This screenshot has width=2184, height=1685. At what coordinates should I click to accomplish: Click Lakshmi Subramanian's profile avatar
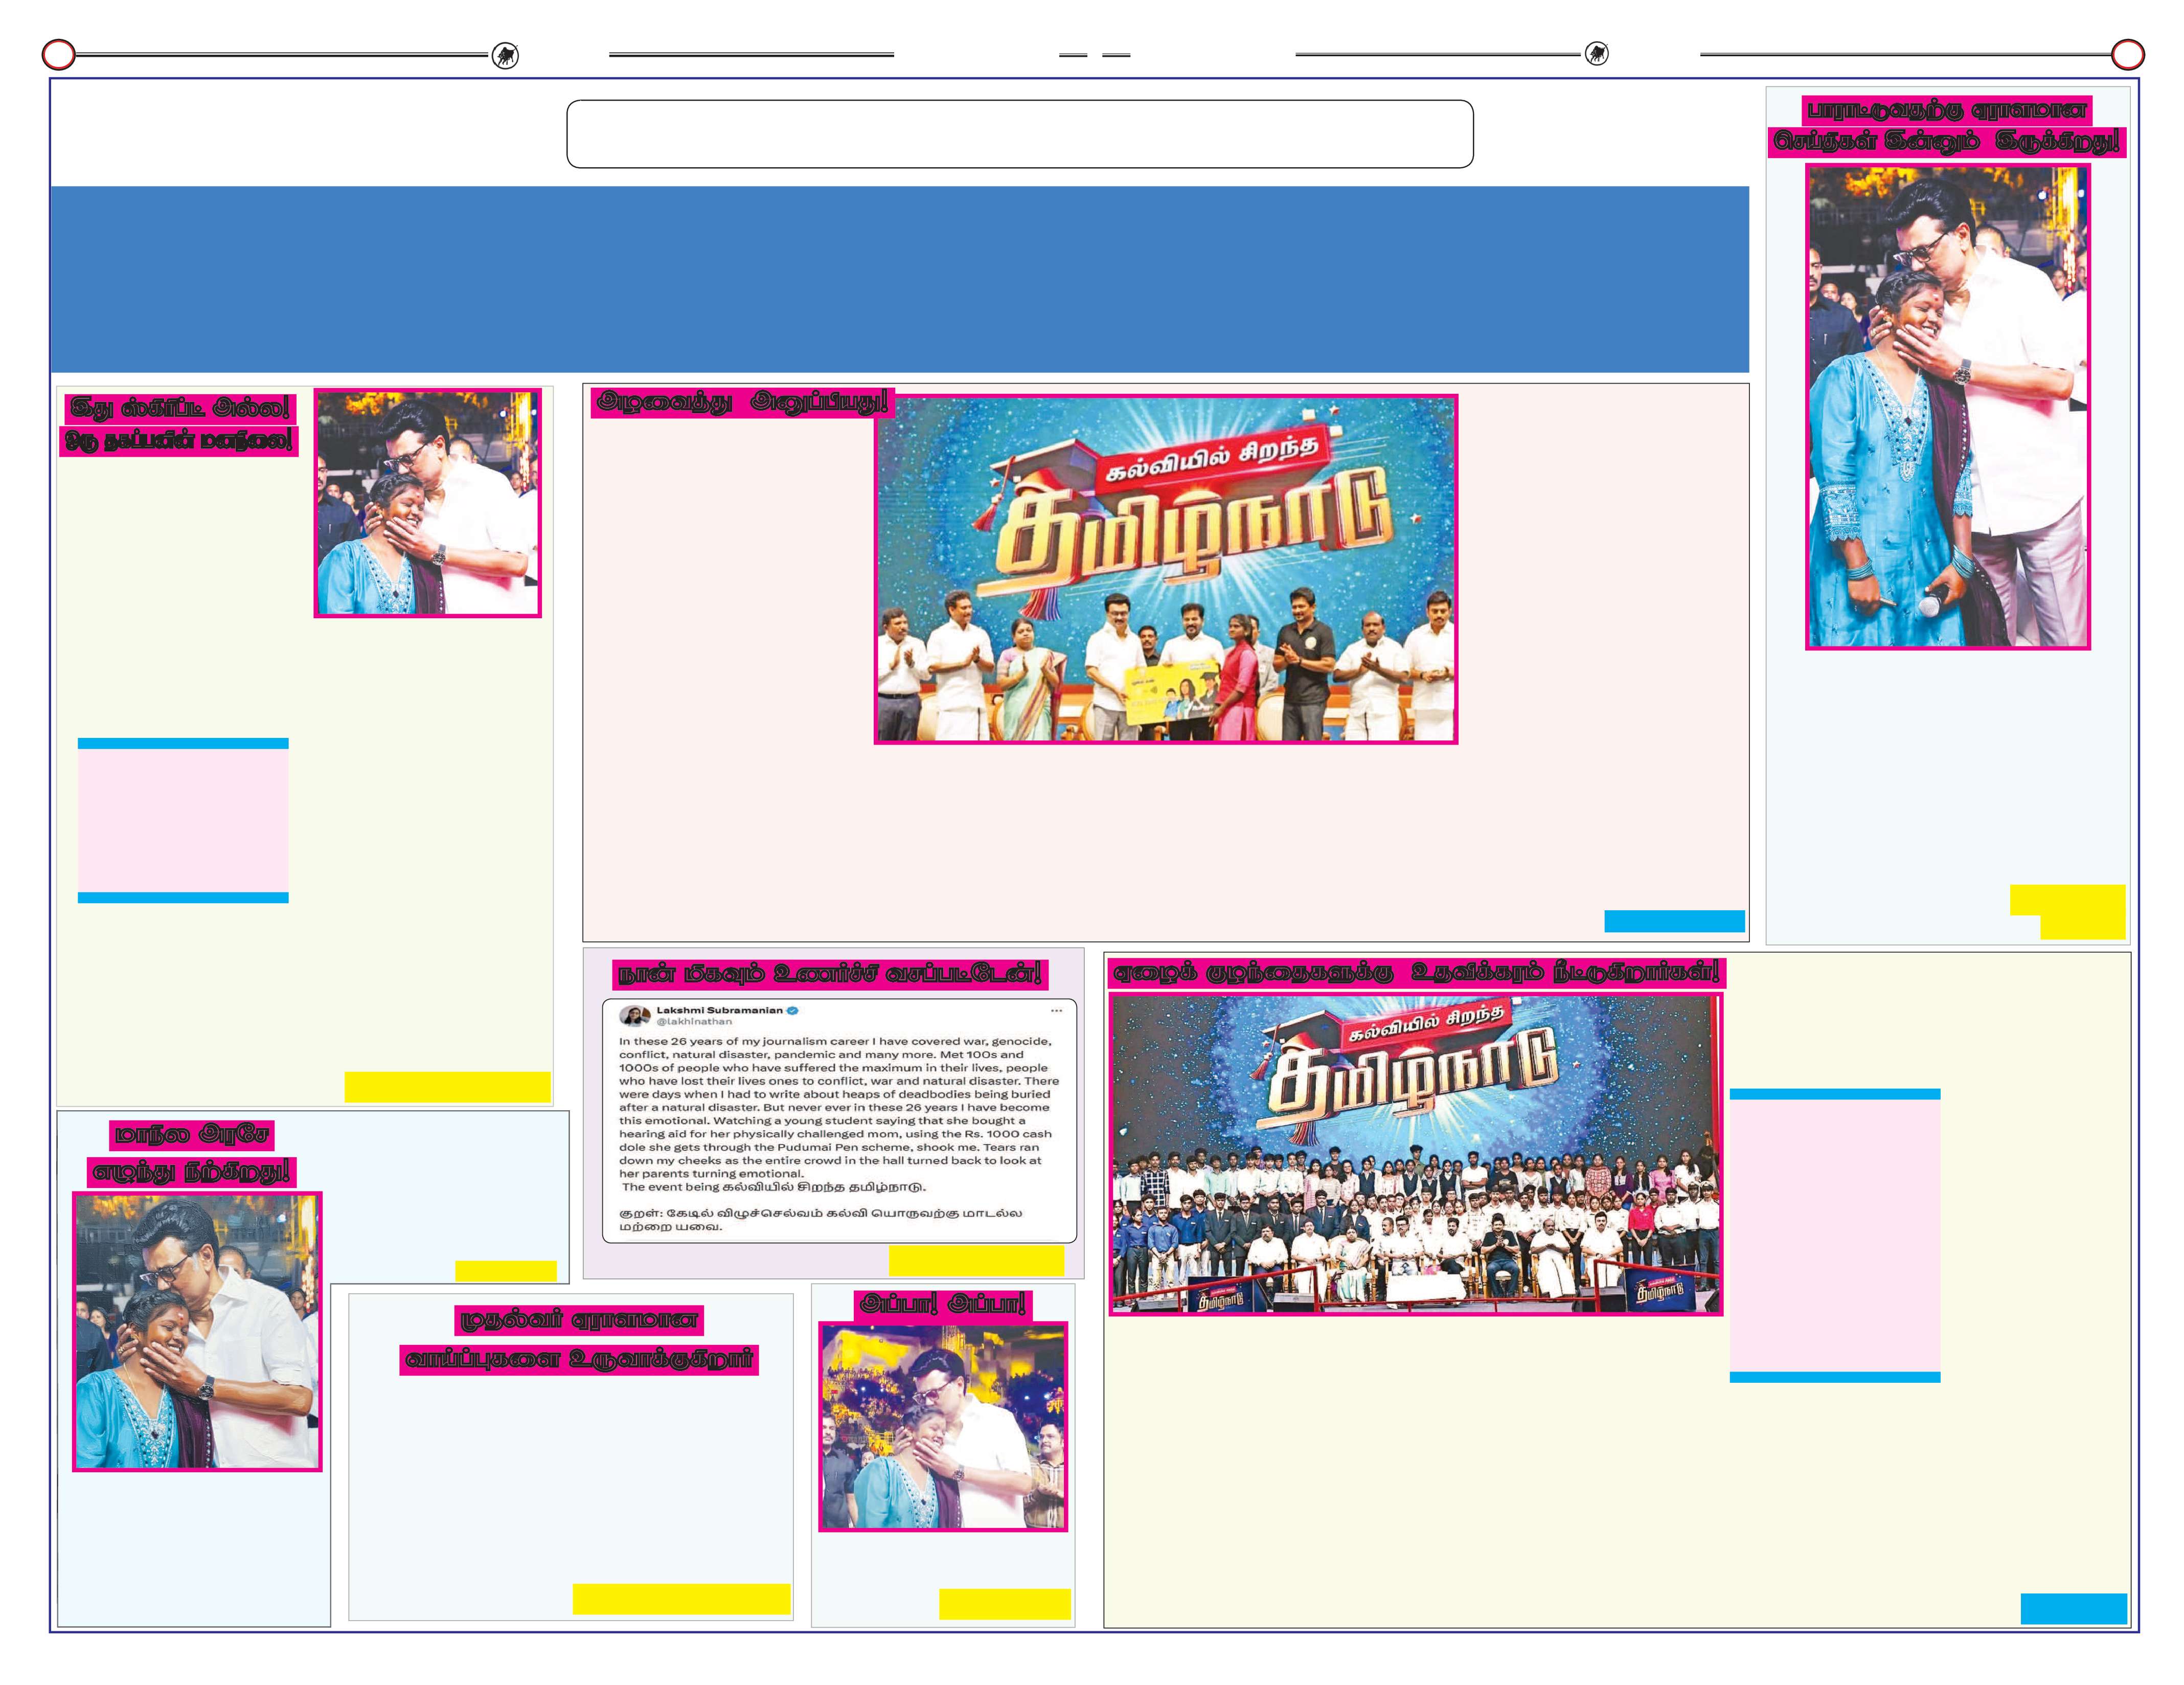(x=635, y=1016)
